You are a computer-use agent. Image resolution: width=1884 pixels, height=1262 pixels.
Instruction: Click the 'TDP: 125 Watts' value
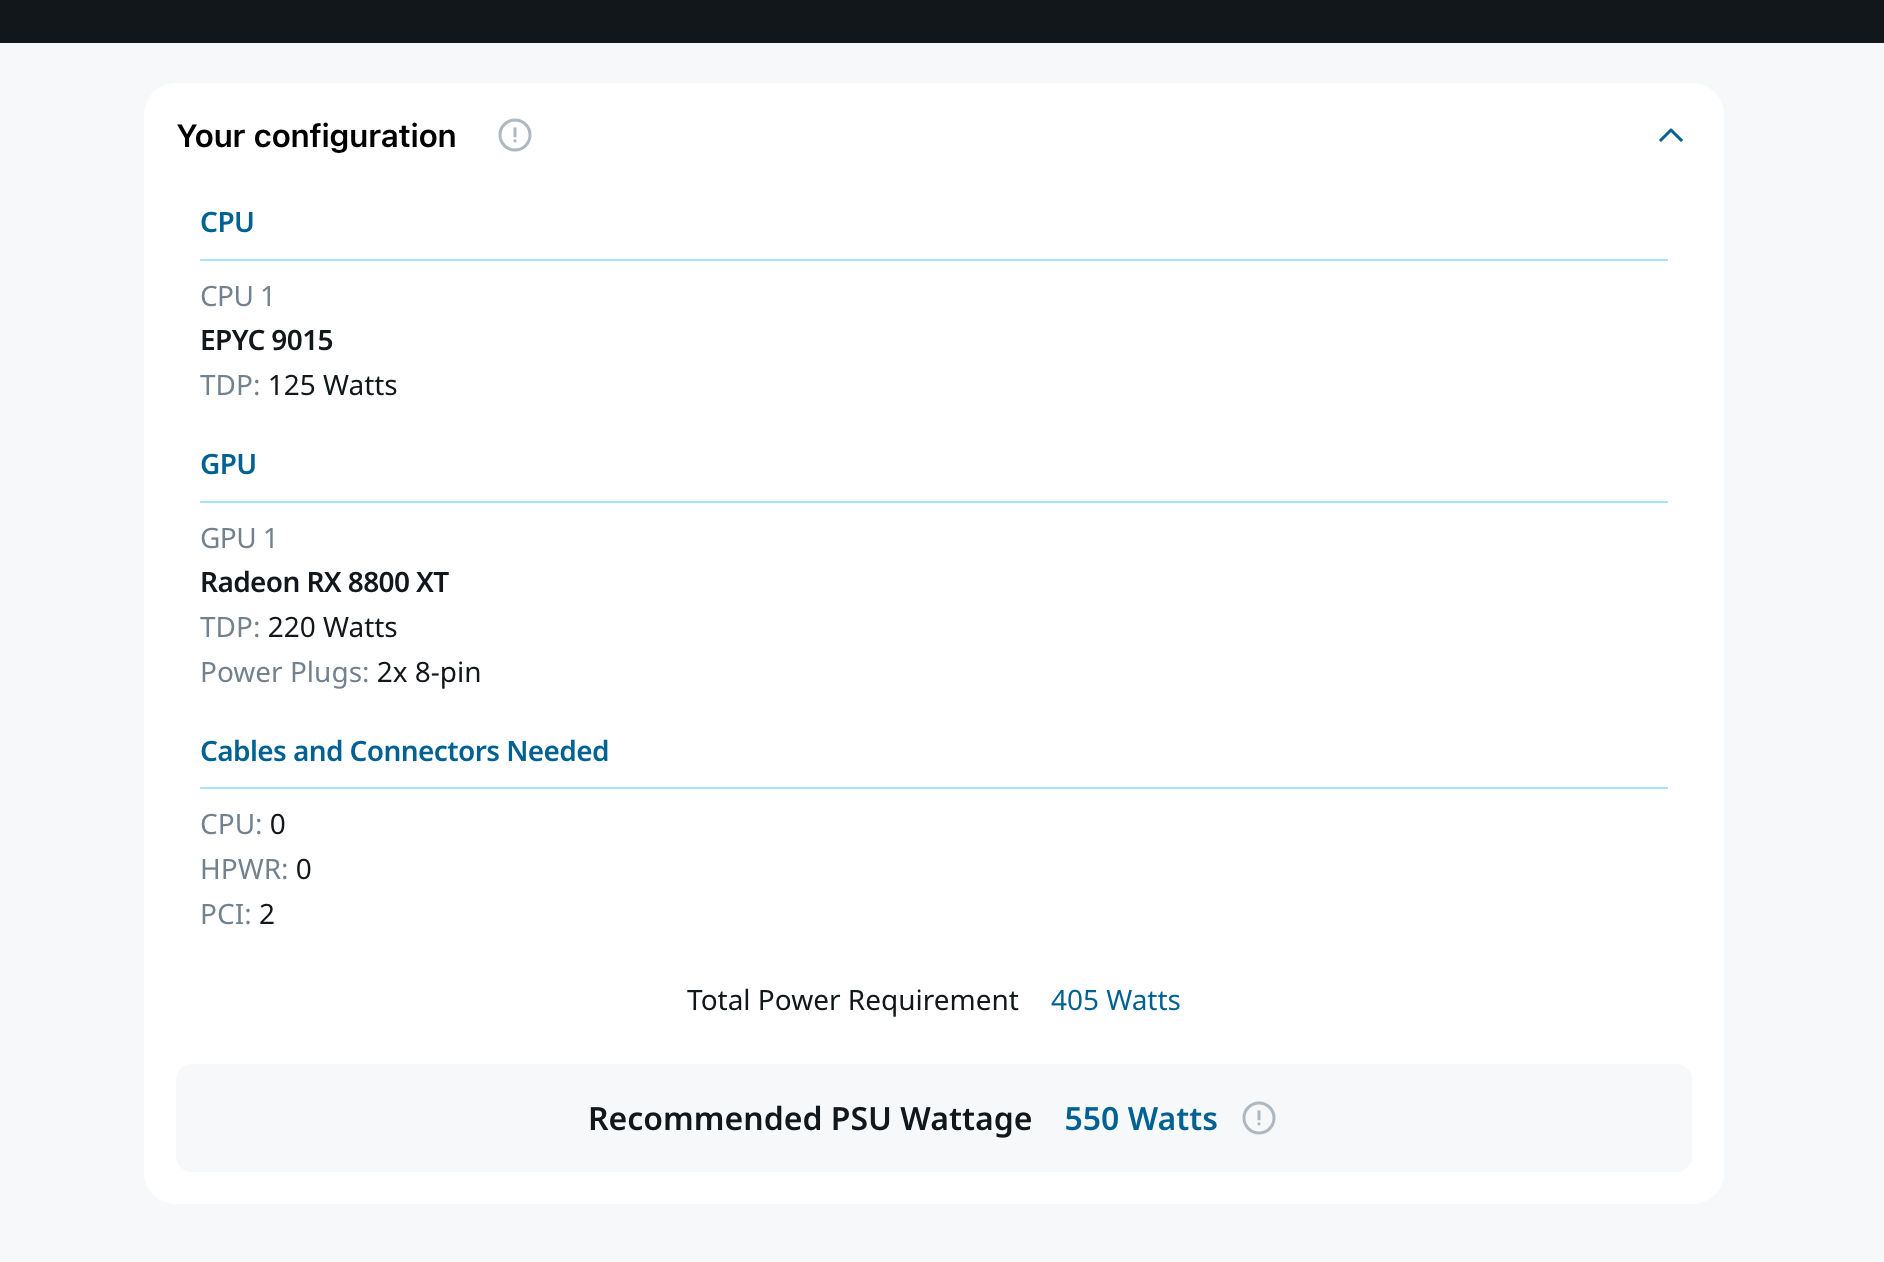tap(299, 385)
